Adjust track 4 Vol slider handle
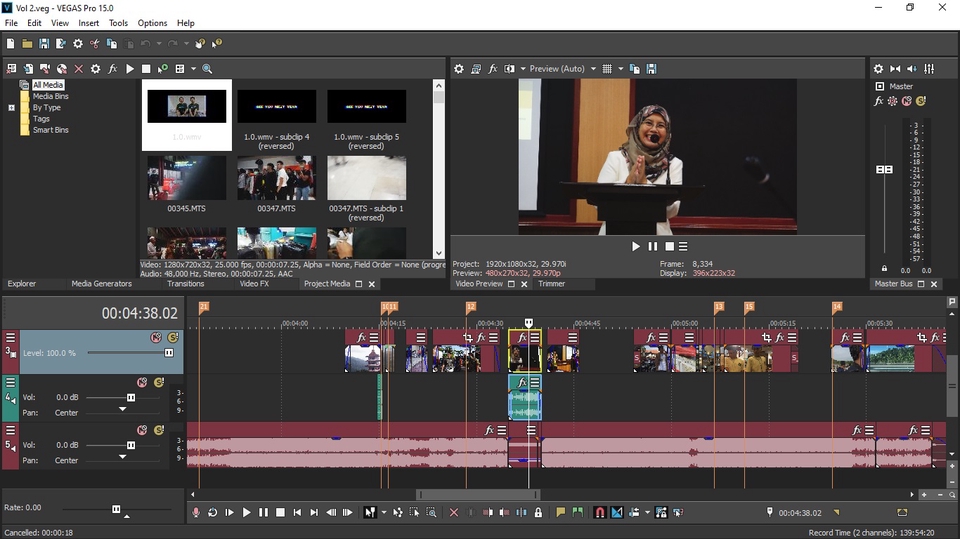This screenshot has height=539, width=960. click(x=130, y=398)
